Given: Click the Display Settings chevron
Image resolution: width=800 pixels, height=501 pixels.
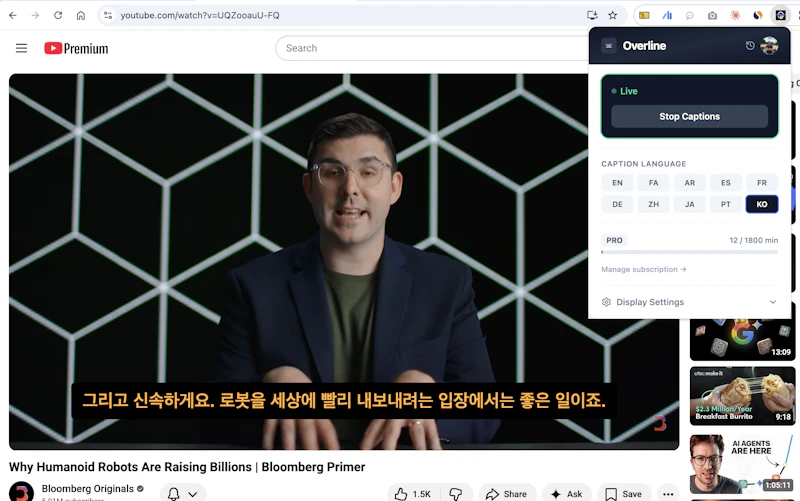Looking at the screenshot, I should (773, 302).
